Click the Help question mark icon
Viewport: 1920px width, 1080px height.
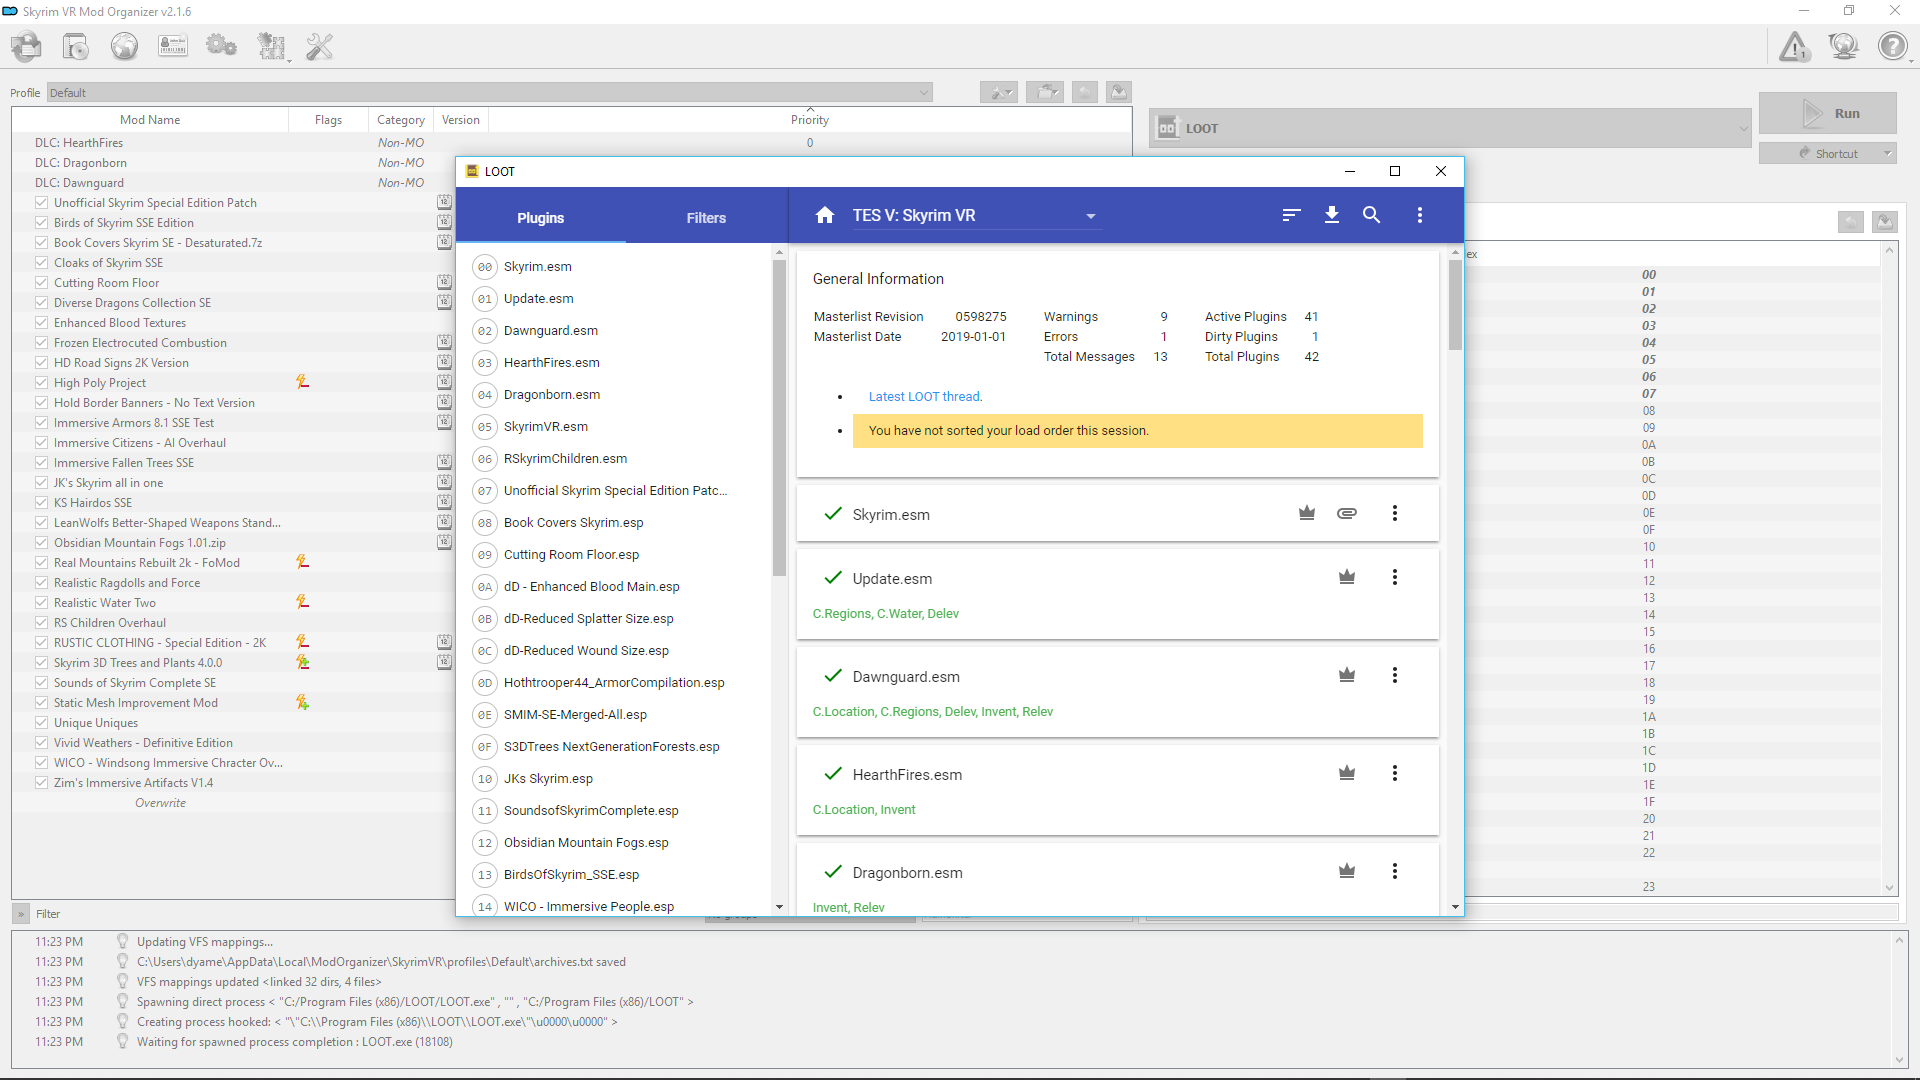point(1892,46)
